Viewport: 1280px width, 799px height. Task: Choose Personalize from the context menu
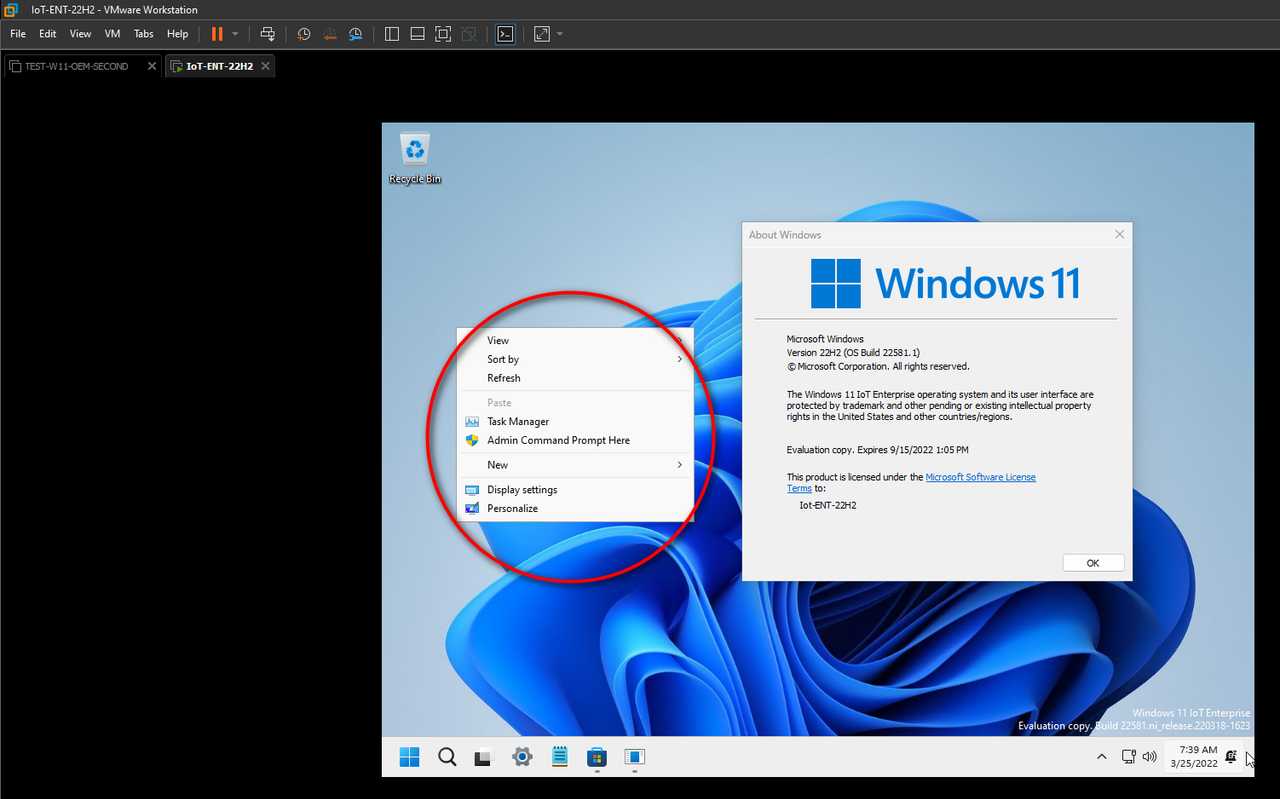(575, 508)
